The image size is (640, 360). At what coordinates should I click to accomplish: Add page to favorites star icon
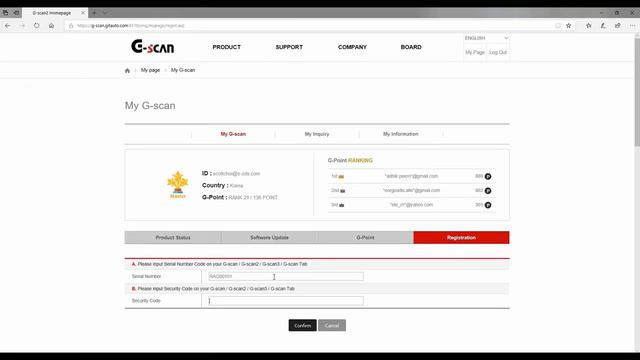click(569, 26)
